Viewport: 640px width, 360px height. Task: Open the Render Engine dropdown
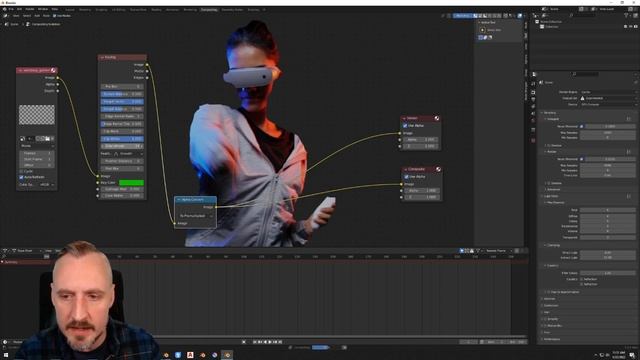608,92
